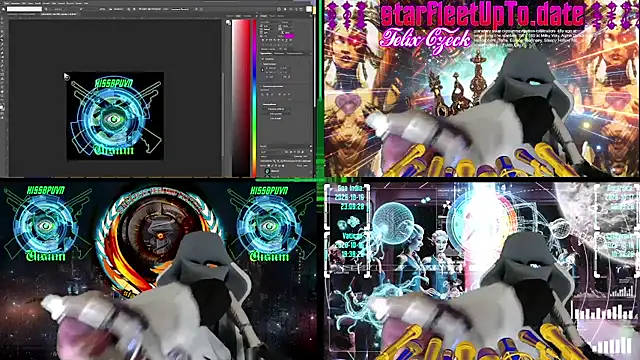Click the white font family input field
Image resolution: width=640 pixels, height=360 pixels.
click(x=24, y=9)
